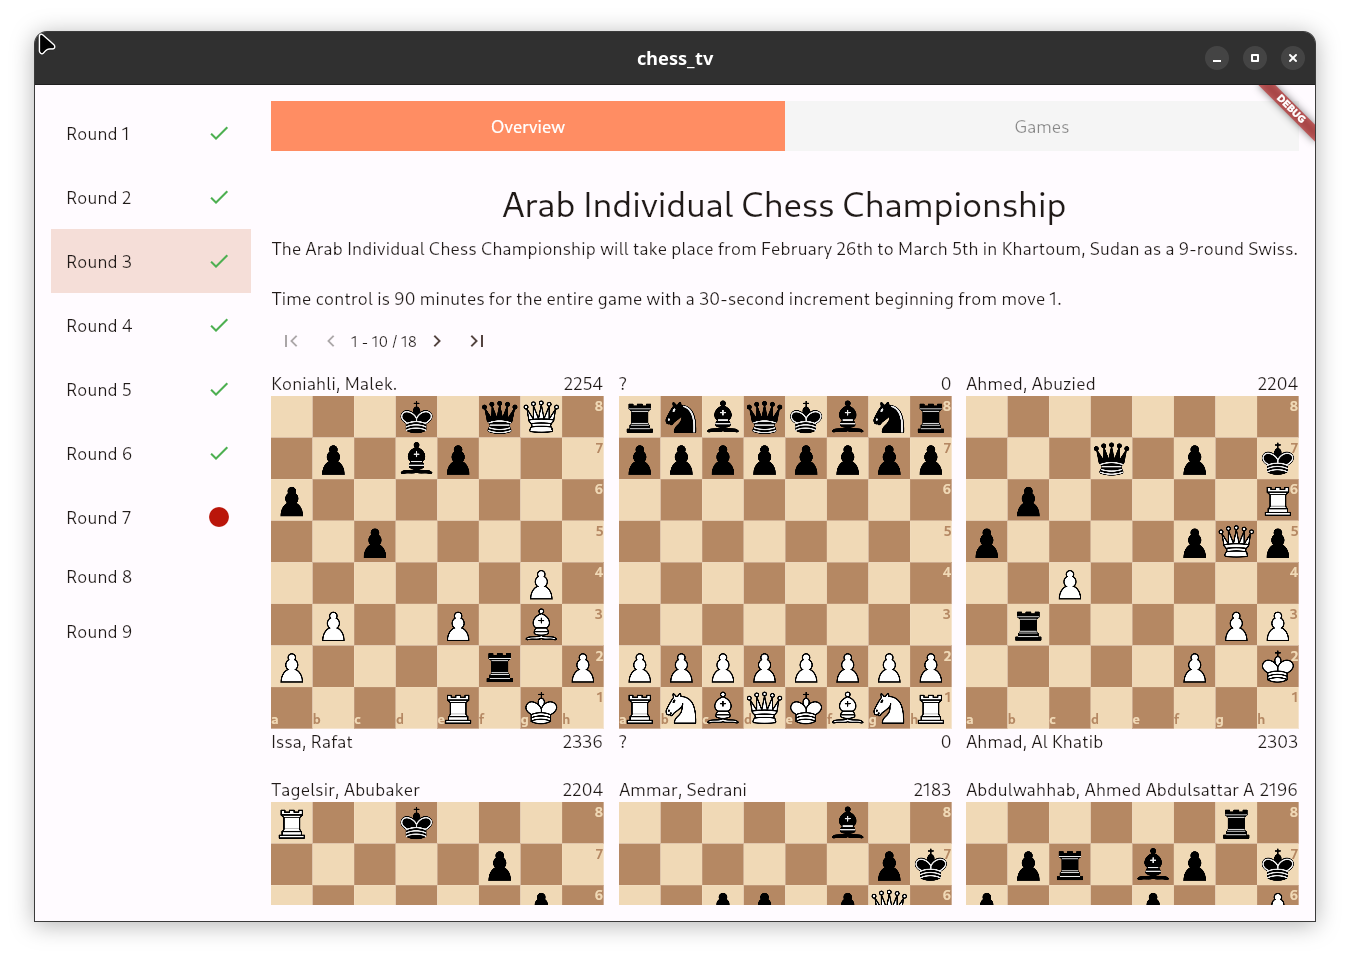This screenshot has width=1350, height=959.
Task: Switch to the Games tab
Action: point(1041,127)
